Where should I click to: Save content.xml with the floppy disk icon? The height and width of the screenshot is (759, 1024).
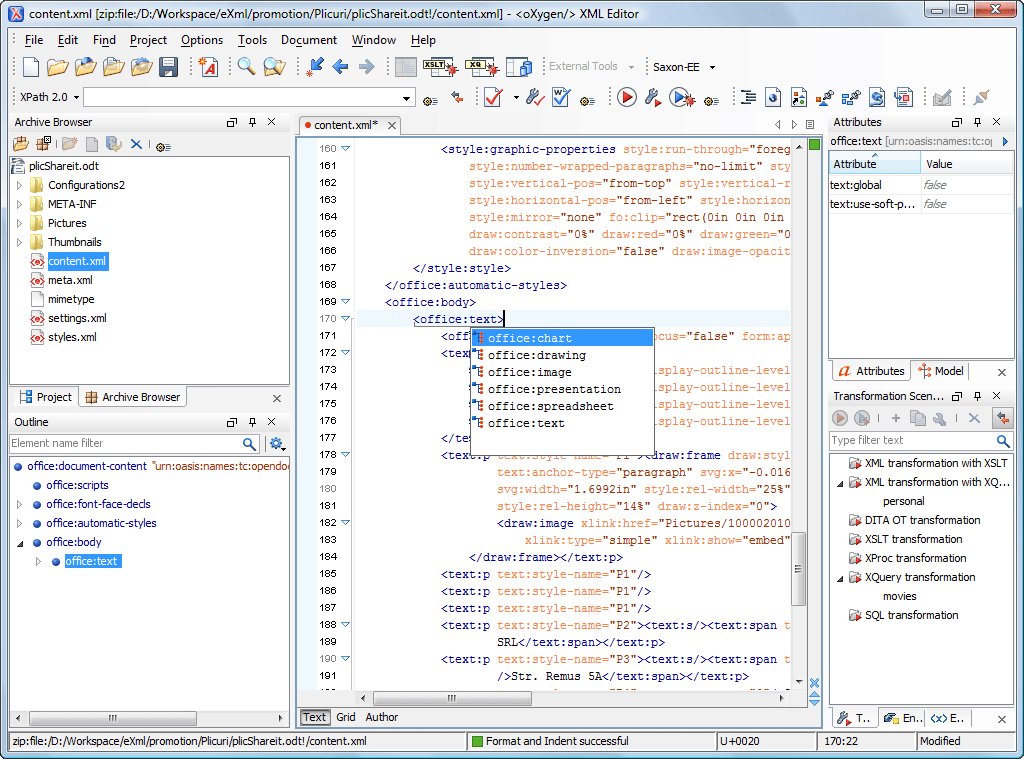(167, 65)
